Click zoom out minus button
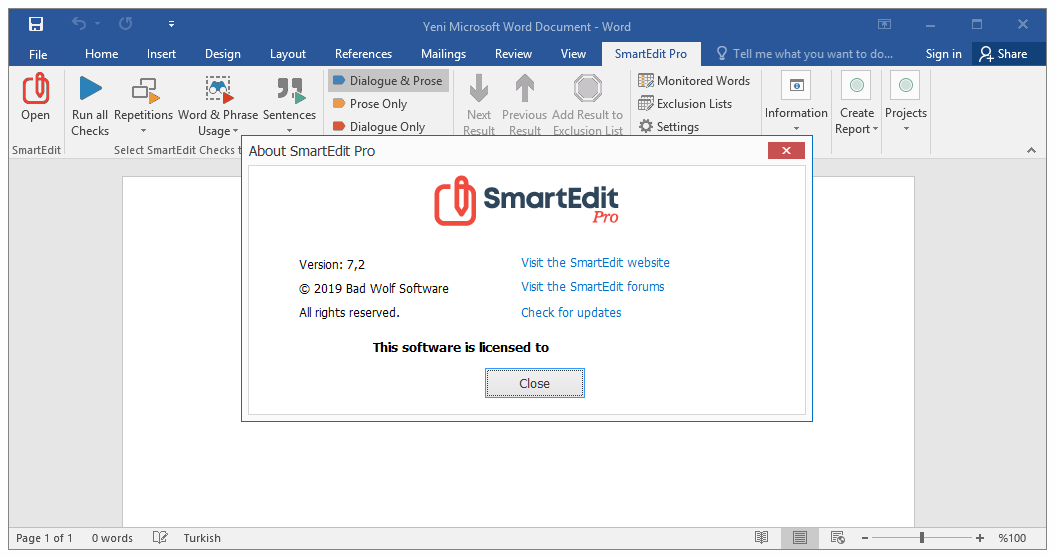 865,538
